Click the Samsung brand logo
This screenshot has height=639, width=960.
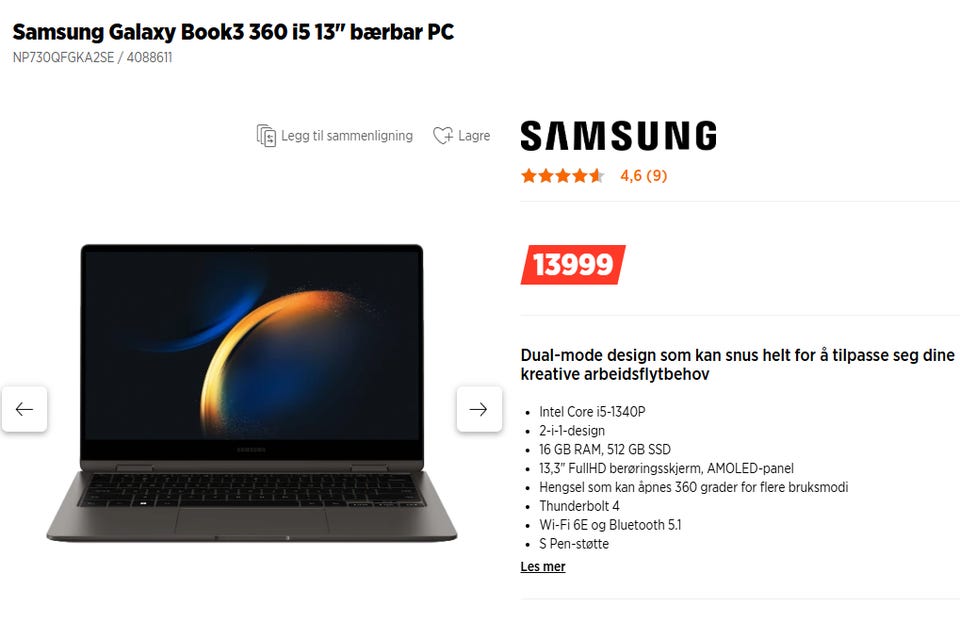coord(618,136)
